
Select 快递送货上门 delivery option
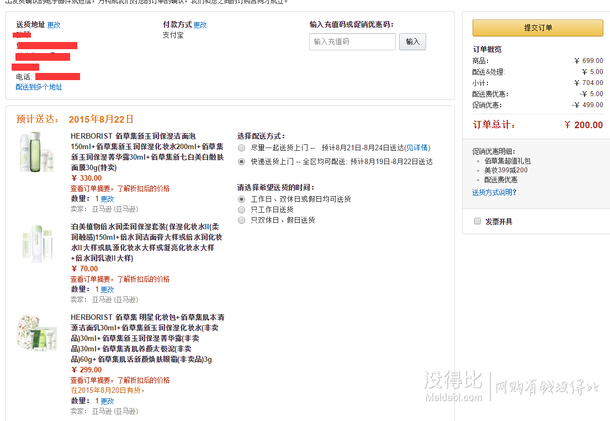[242, 161]
